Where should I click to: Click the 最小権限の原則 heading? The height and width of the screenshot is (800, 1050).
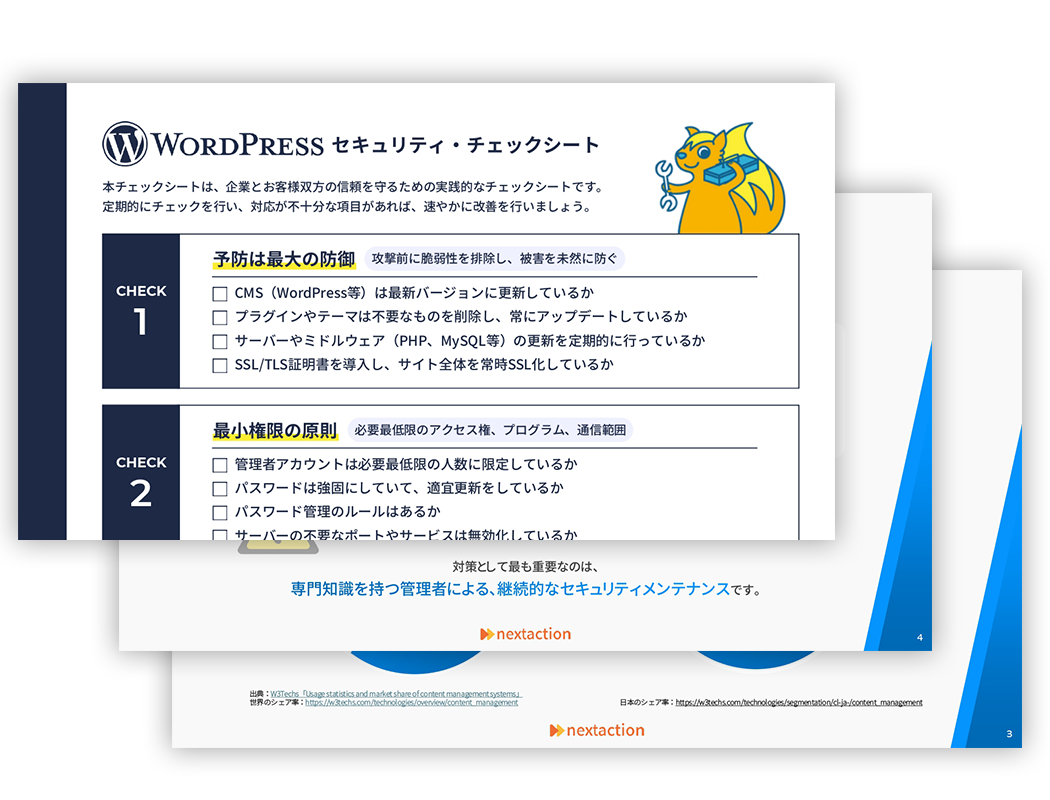click(275, 431)
